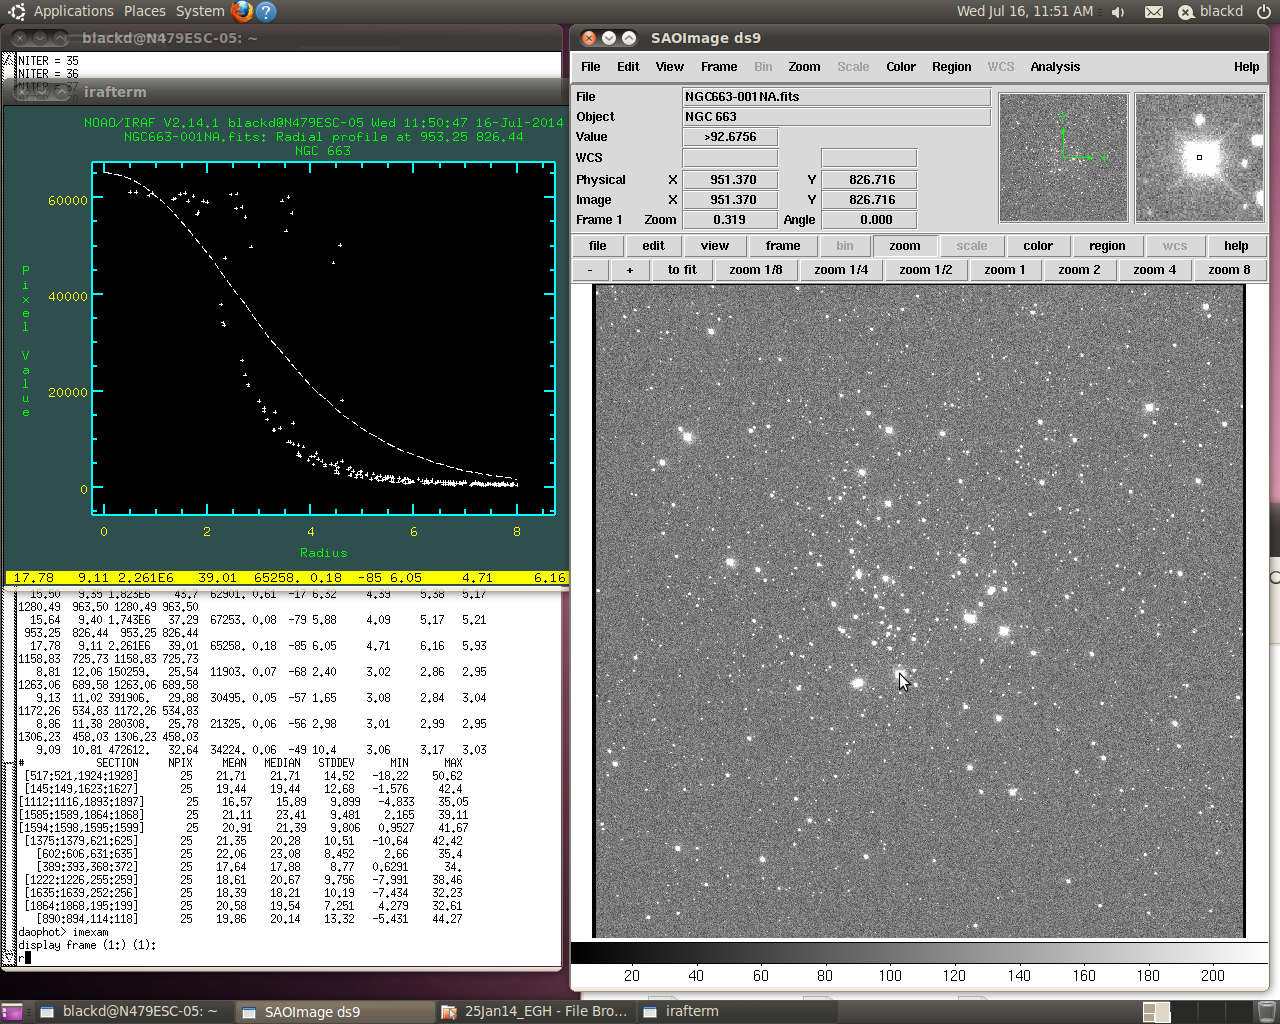The width and height of the screenshot is (1280, 1024).
Task: Launch Firefox from the top panel
Action: tap(242, 11)
